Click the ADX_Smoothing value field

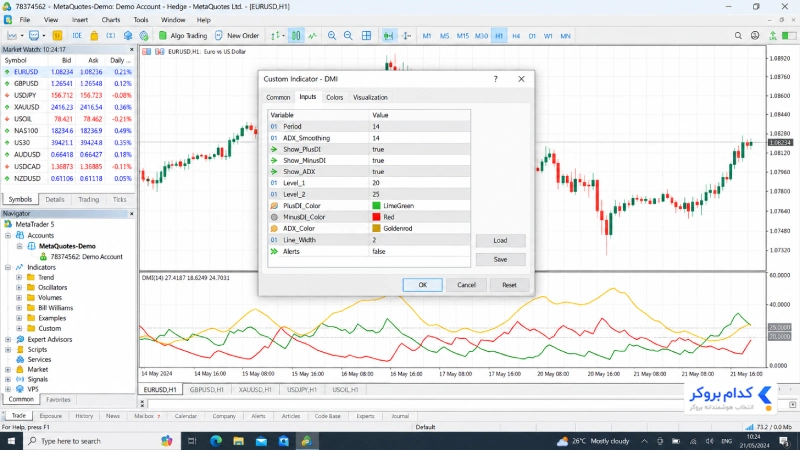(x=419, y=138)
